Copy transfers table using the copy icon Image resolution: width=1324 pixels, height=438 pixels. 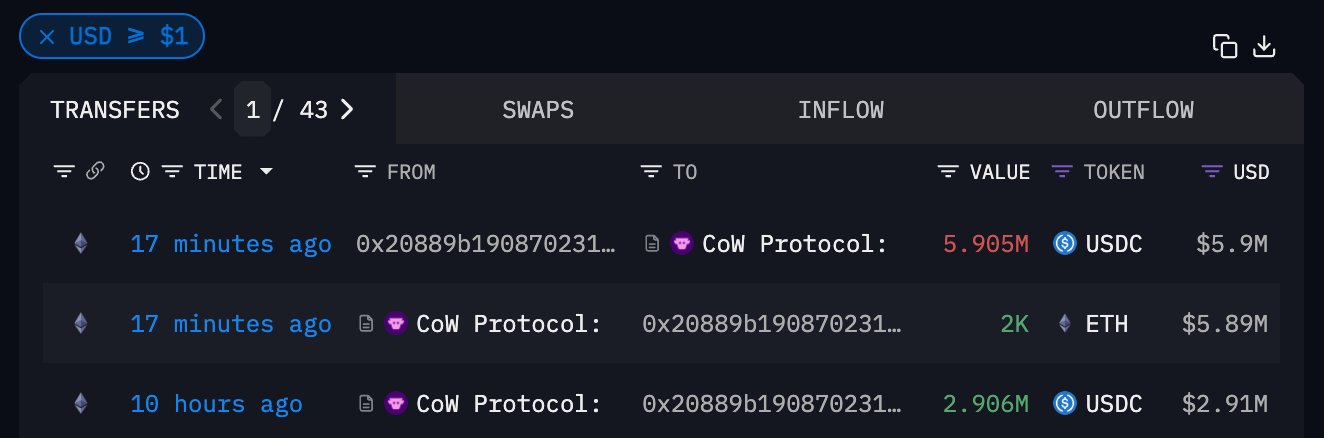[1225, 46]
